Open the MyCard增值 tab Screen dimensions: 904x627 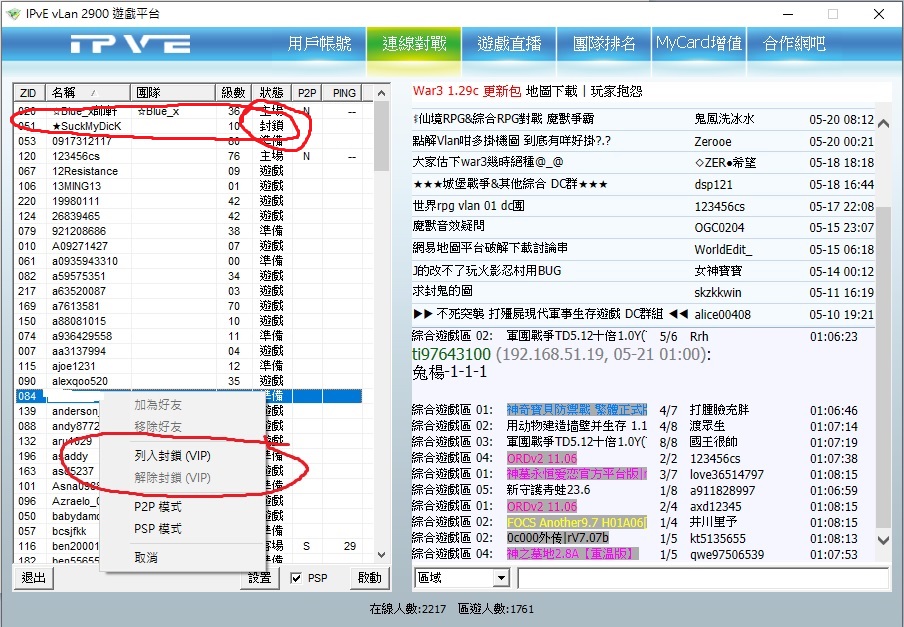(x=699, y=44)
